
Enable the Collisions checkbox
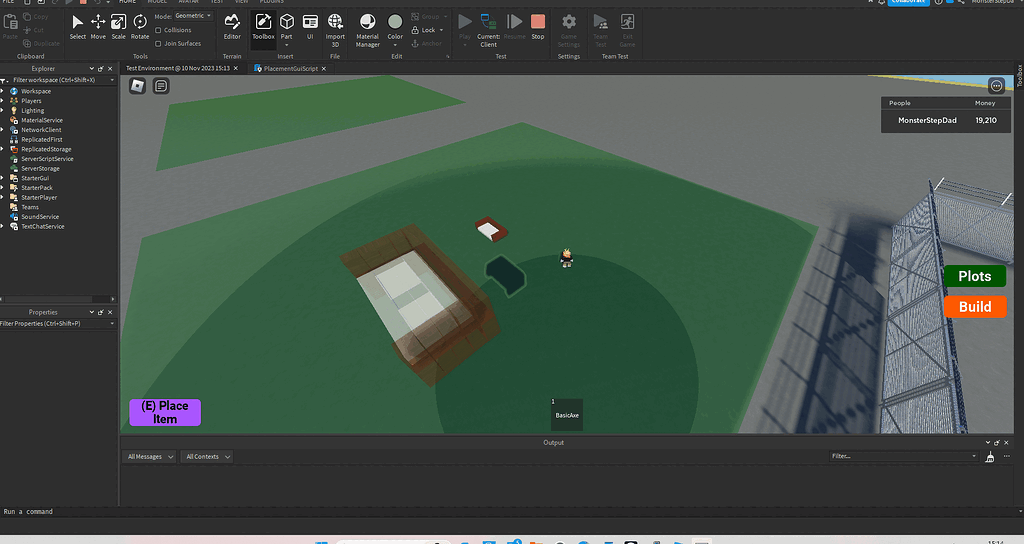click(158, 30)
